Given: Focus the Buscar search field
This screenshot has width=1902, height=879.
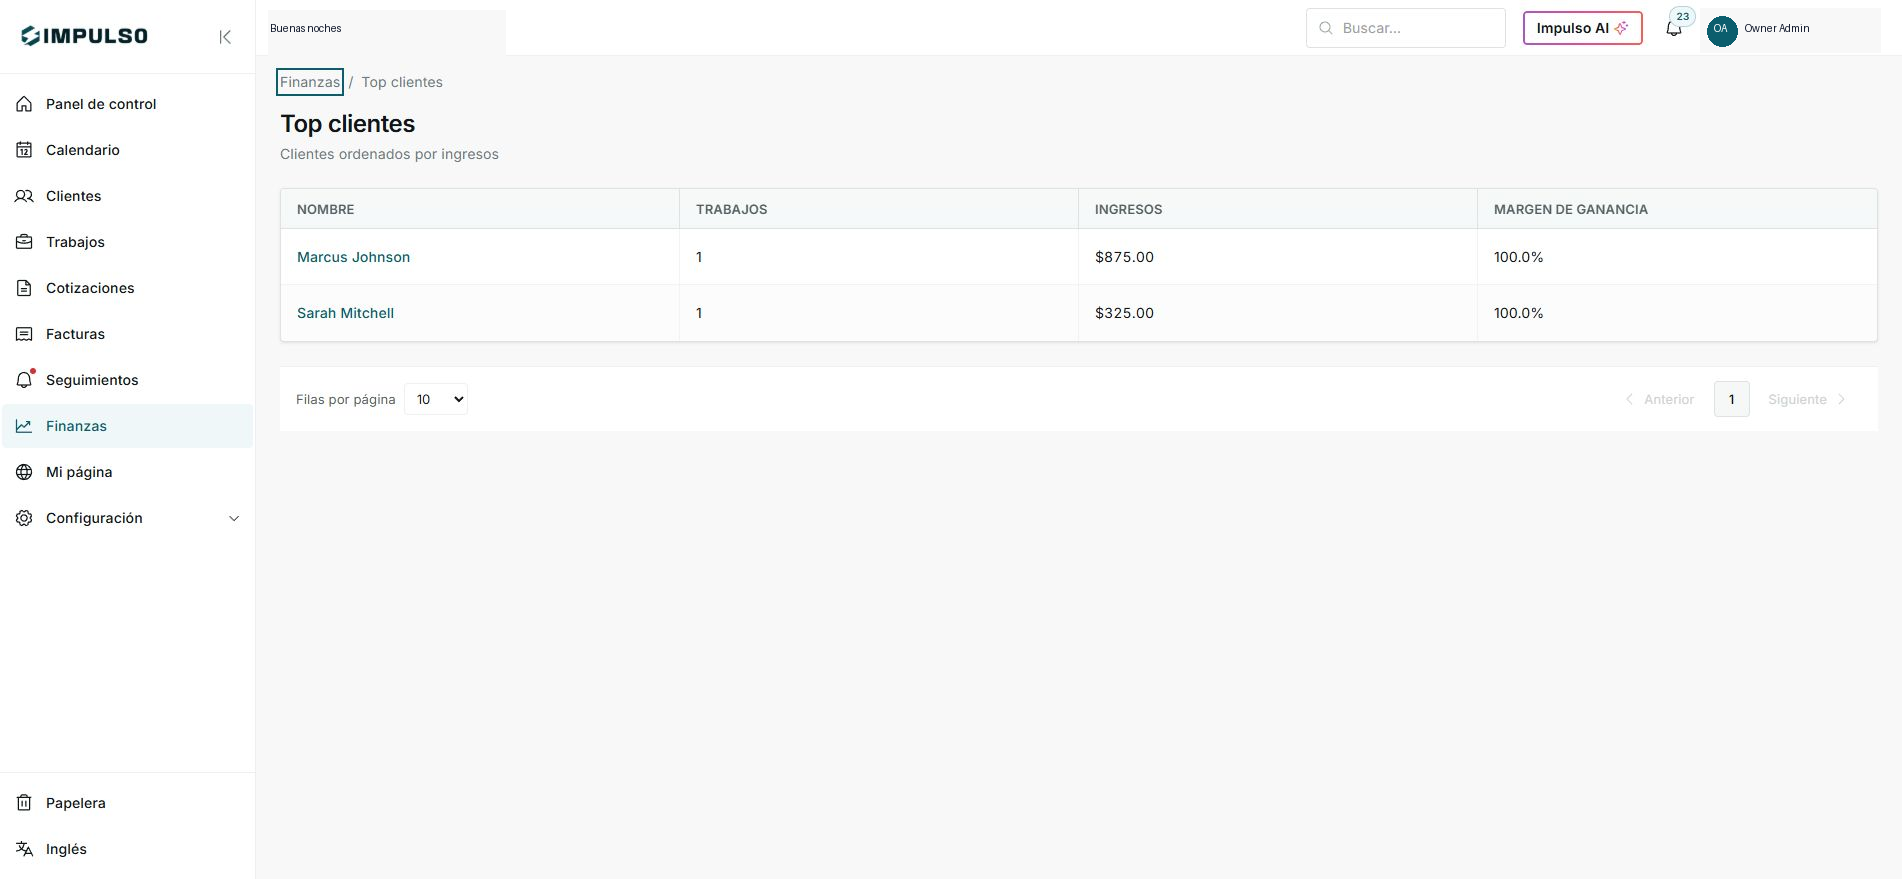Looking at the screenshot, I should (x=1405, y=28).
